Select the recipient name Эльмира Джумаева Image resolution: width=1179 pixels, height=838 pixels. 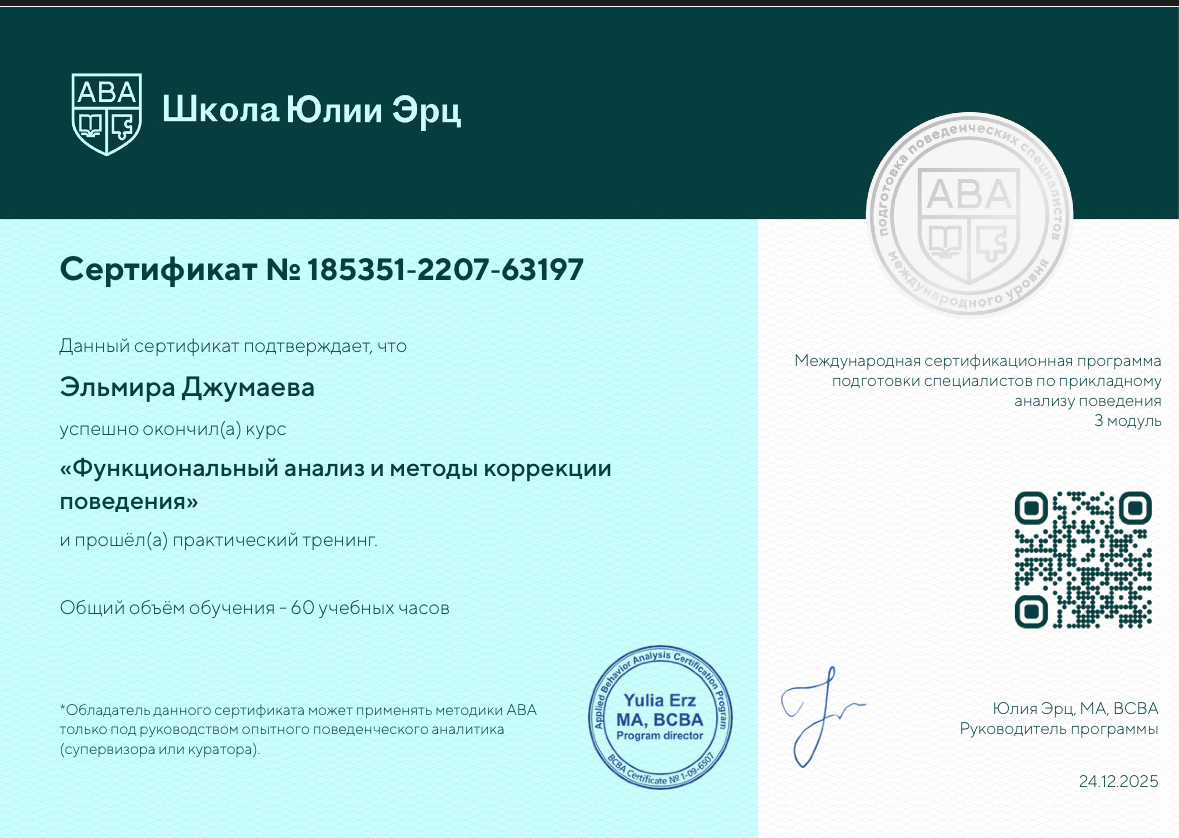point(187,388)
